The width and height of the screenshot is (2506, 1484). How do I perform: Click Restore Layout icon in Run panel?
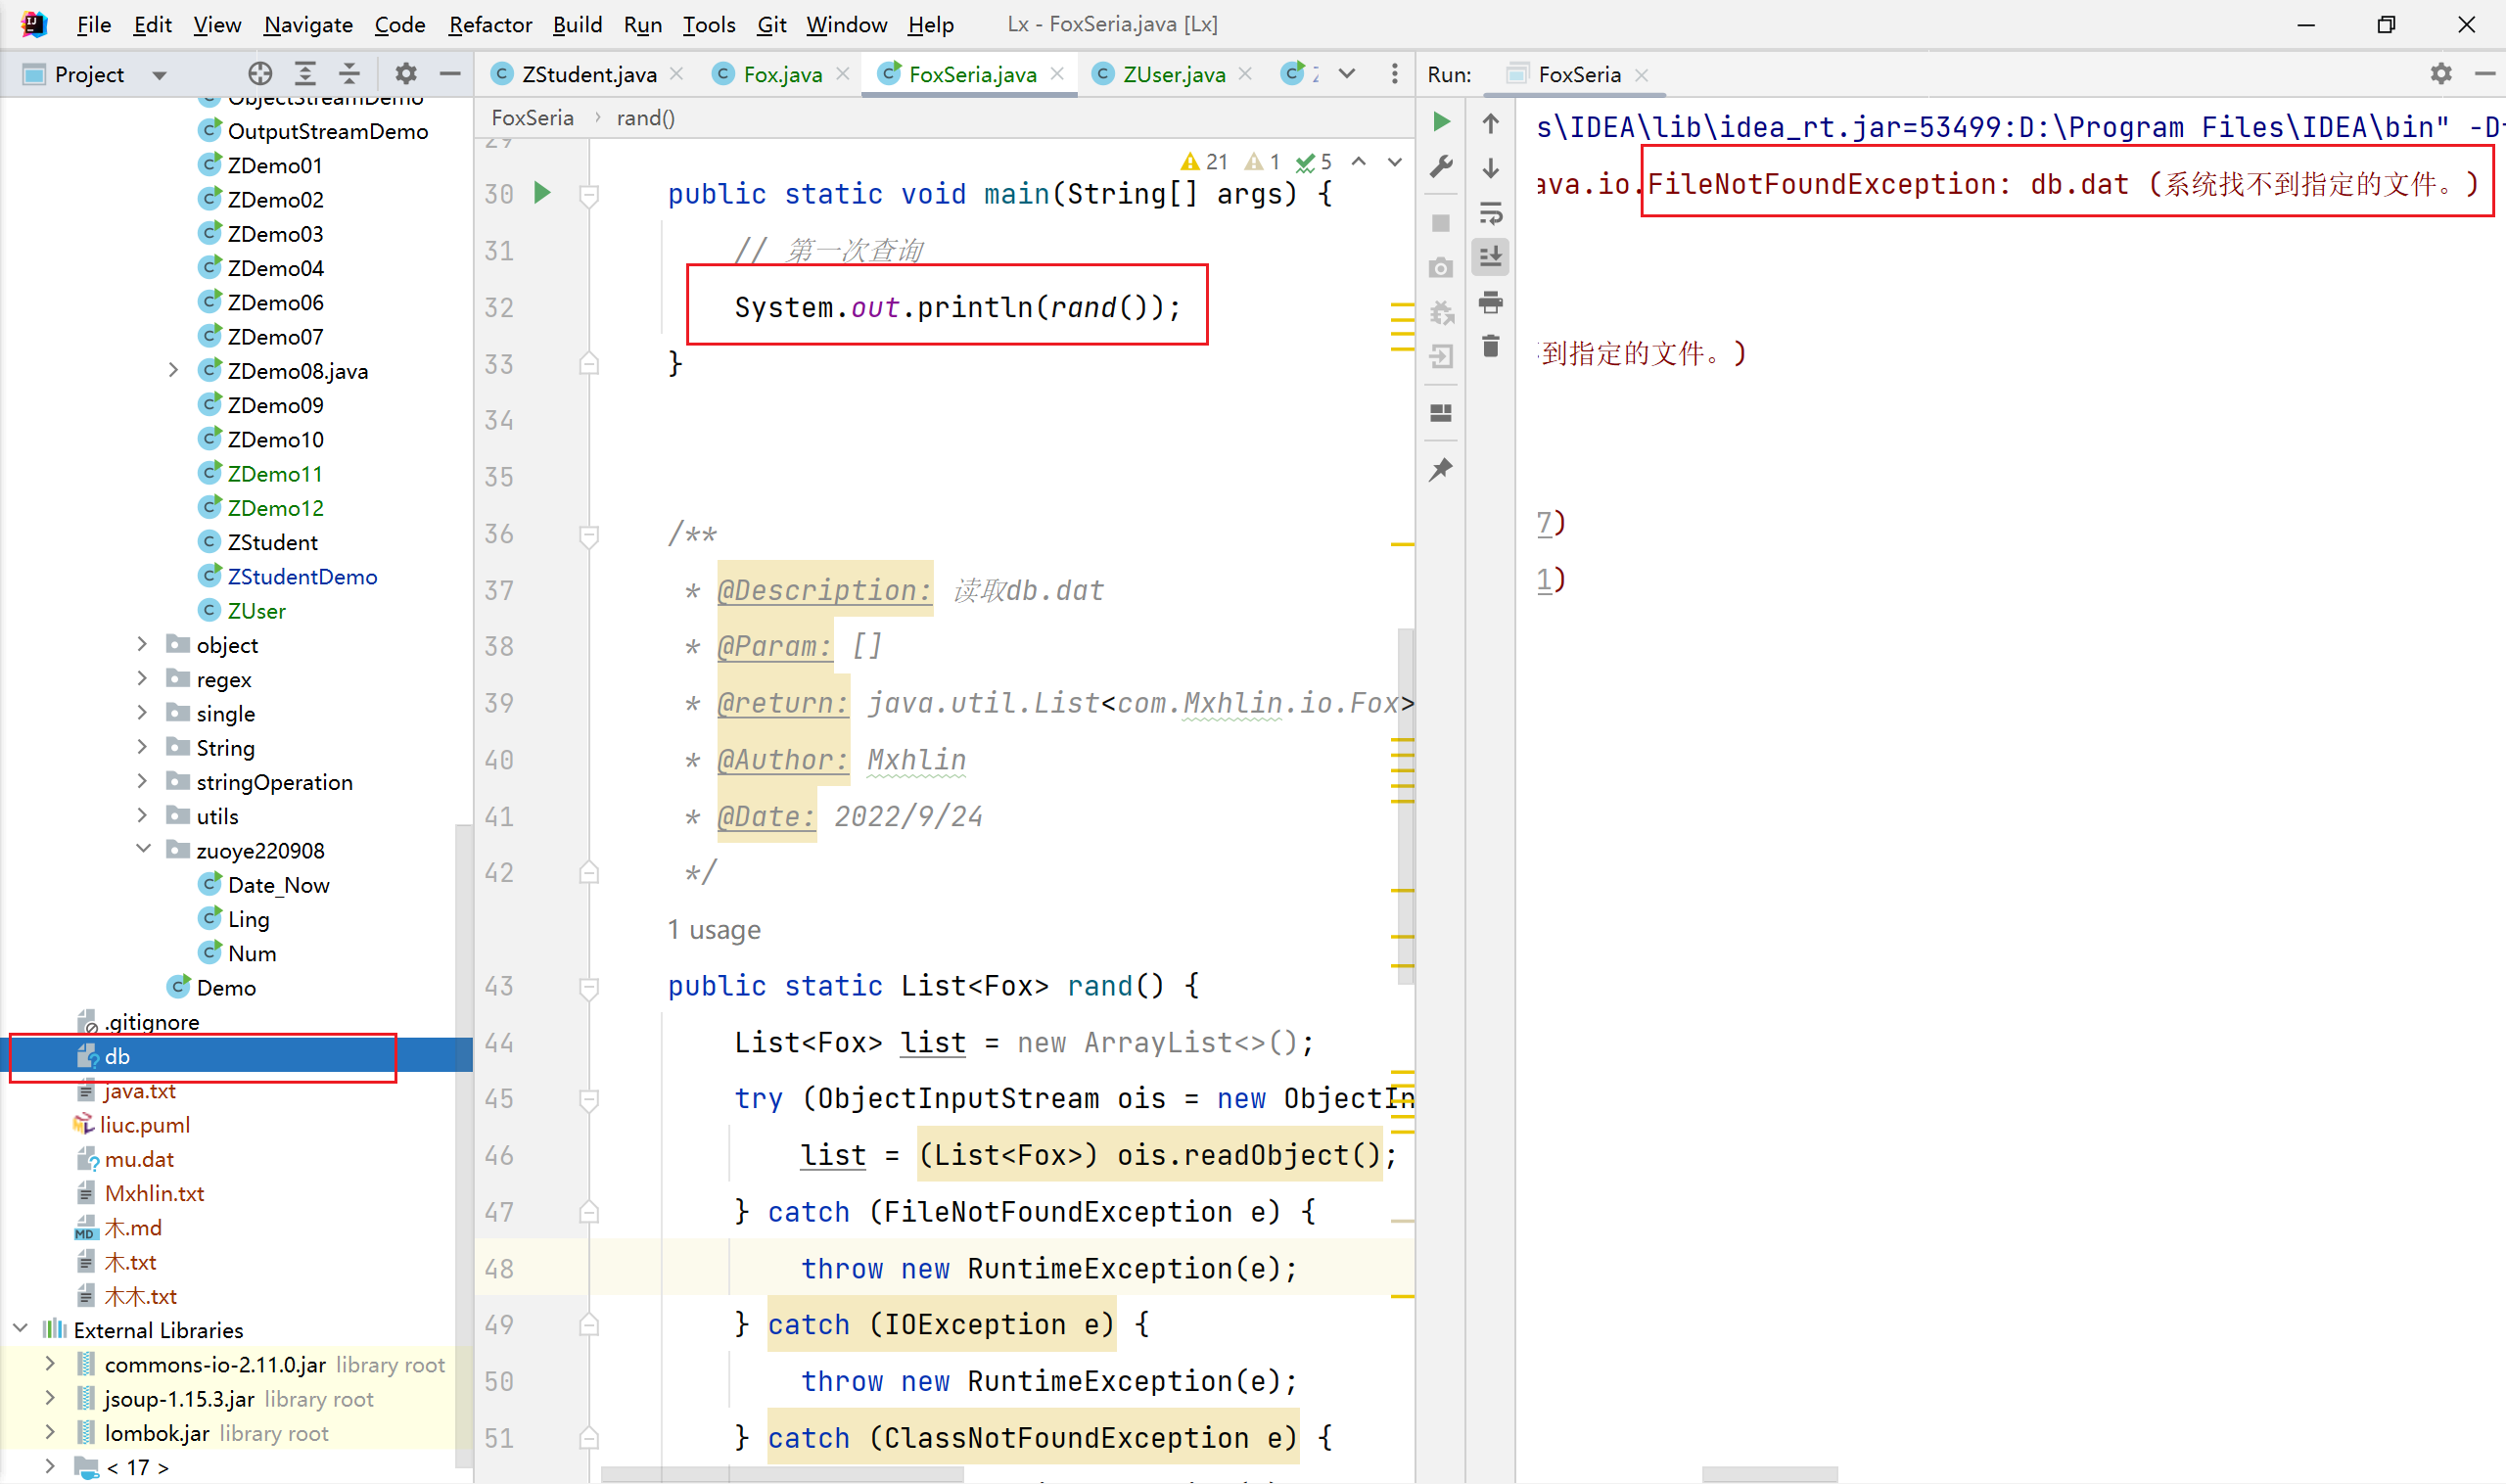(1441, 413)
